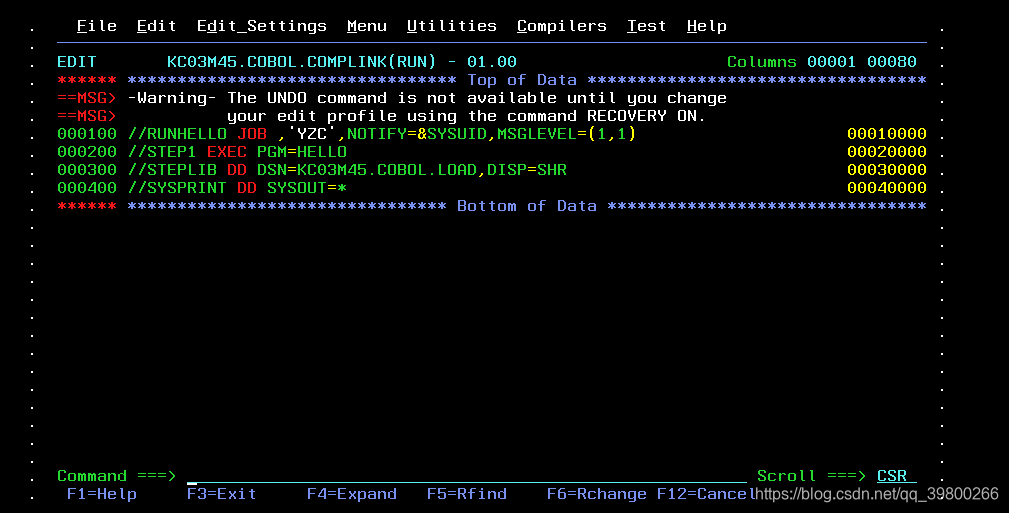The height and width of the screenshot is (513, 1009).
Task: Click F3=Exit function key
Action: pos(221,494)
